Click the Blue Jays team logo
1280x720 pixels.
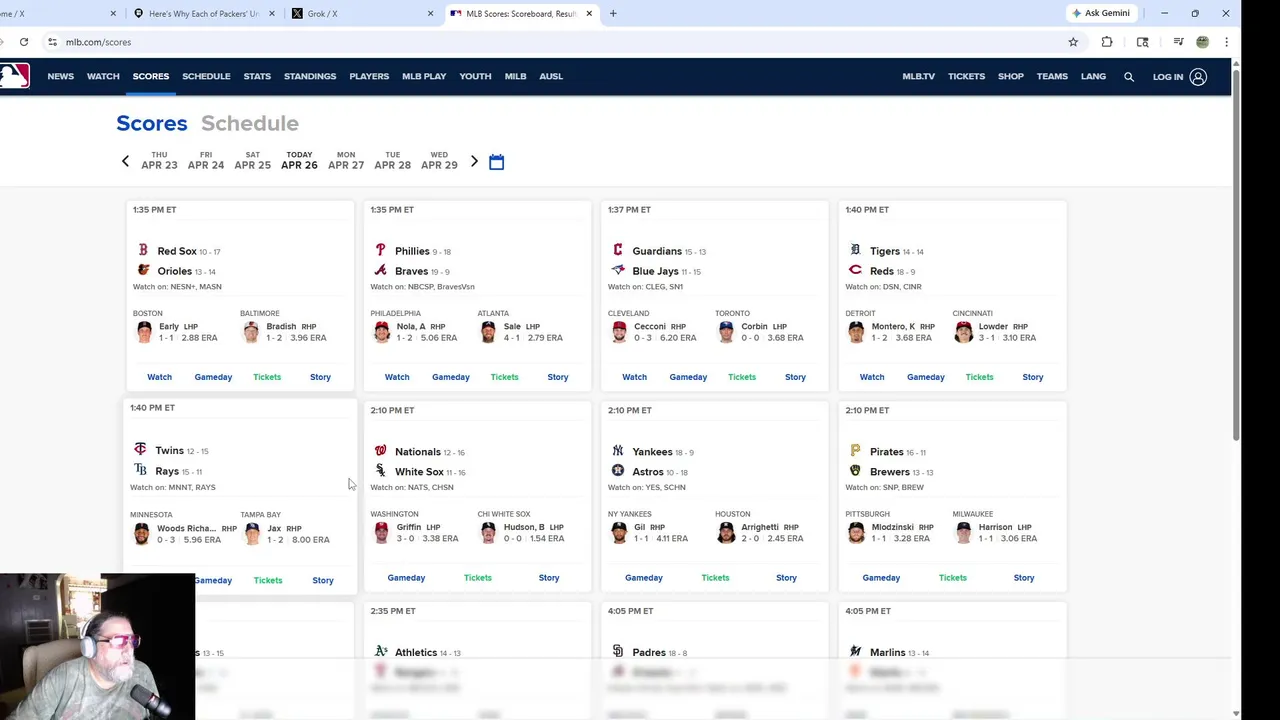(618, 270)
